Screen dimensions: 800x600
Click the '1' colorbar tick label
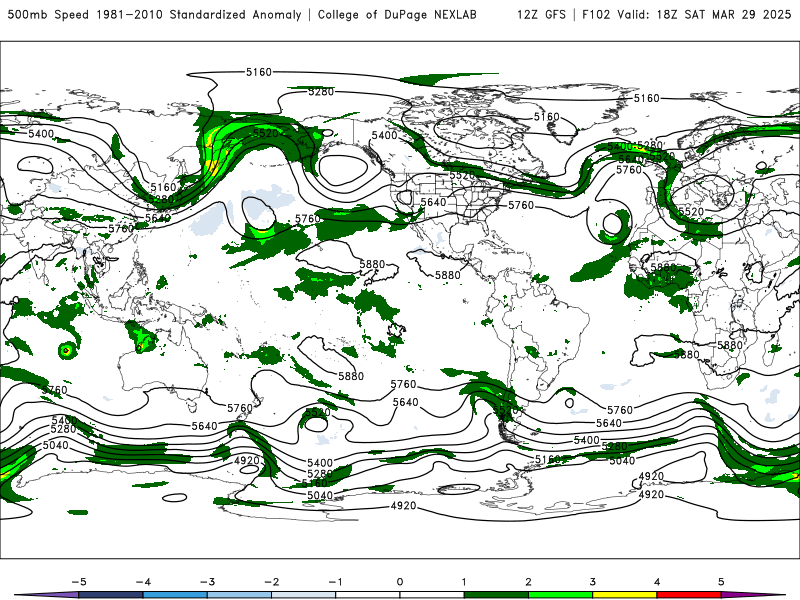(x=464, y=582)
